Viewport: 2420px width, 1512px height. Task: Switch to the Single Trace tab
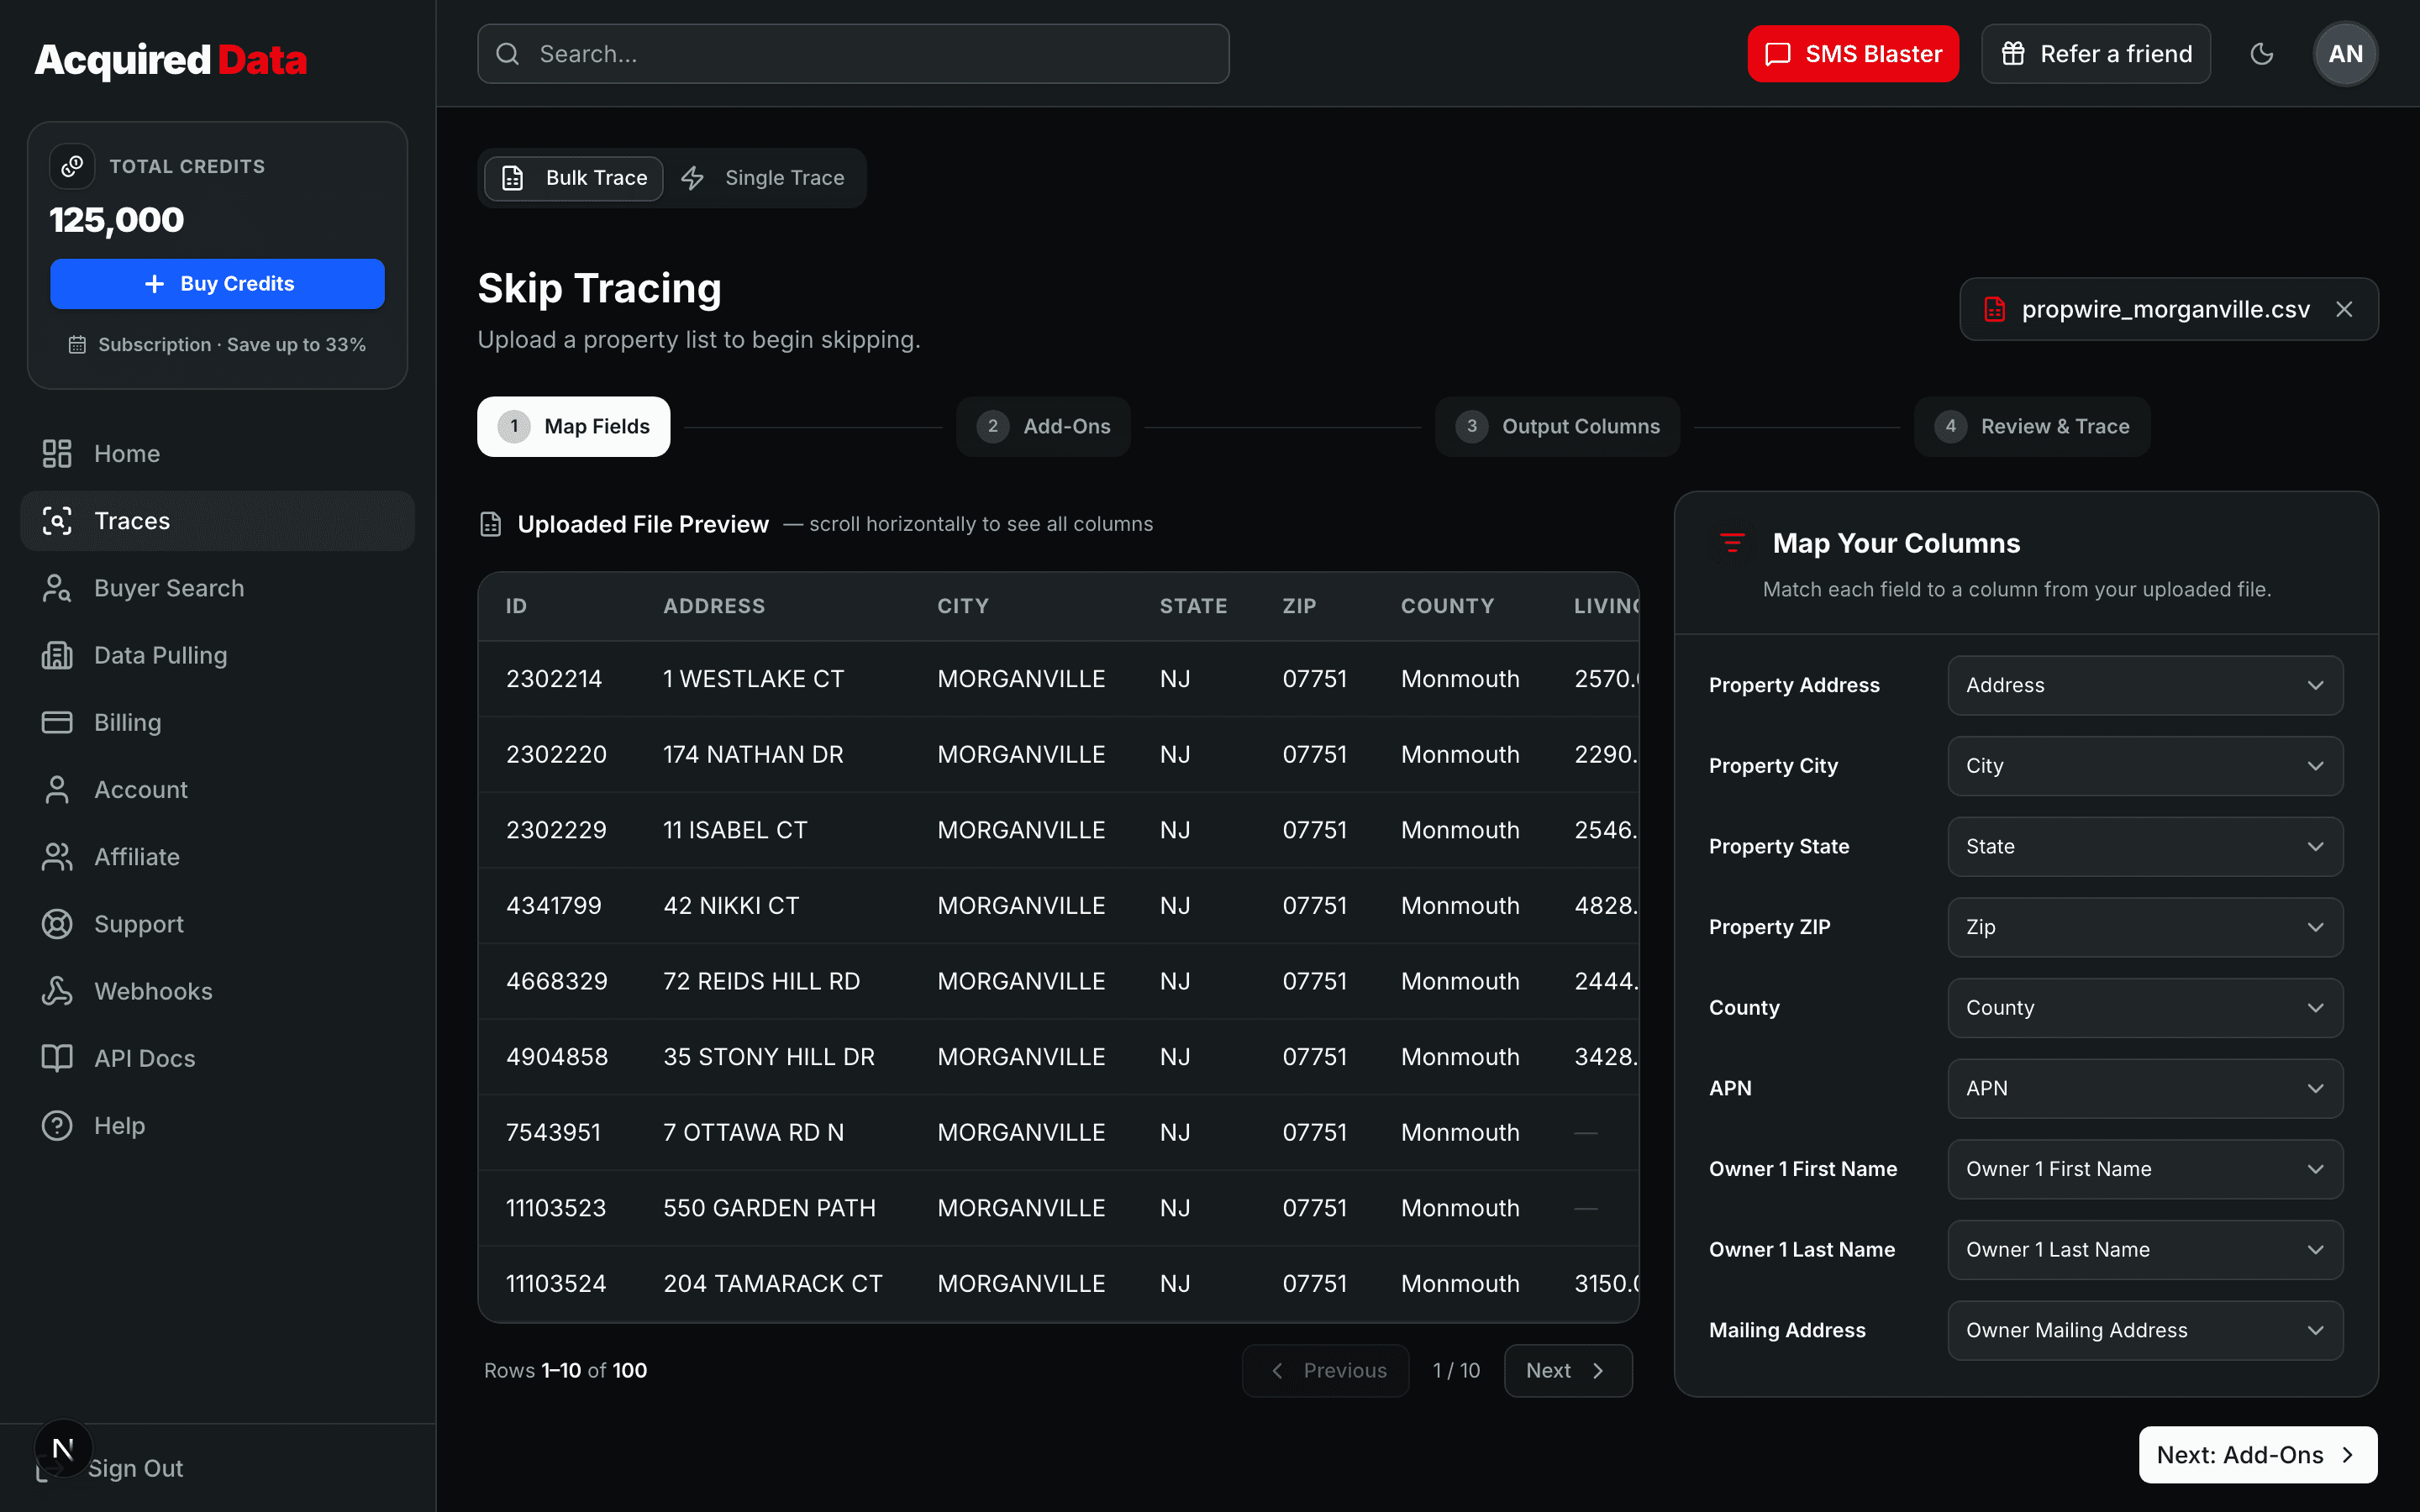tap(763, 178)
